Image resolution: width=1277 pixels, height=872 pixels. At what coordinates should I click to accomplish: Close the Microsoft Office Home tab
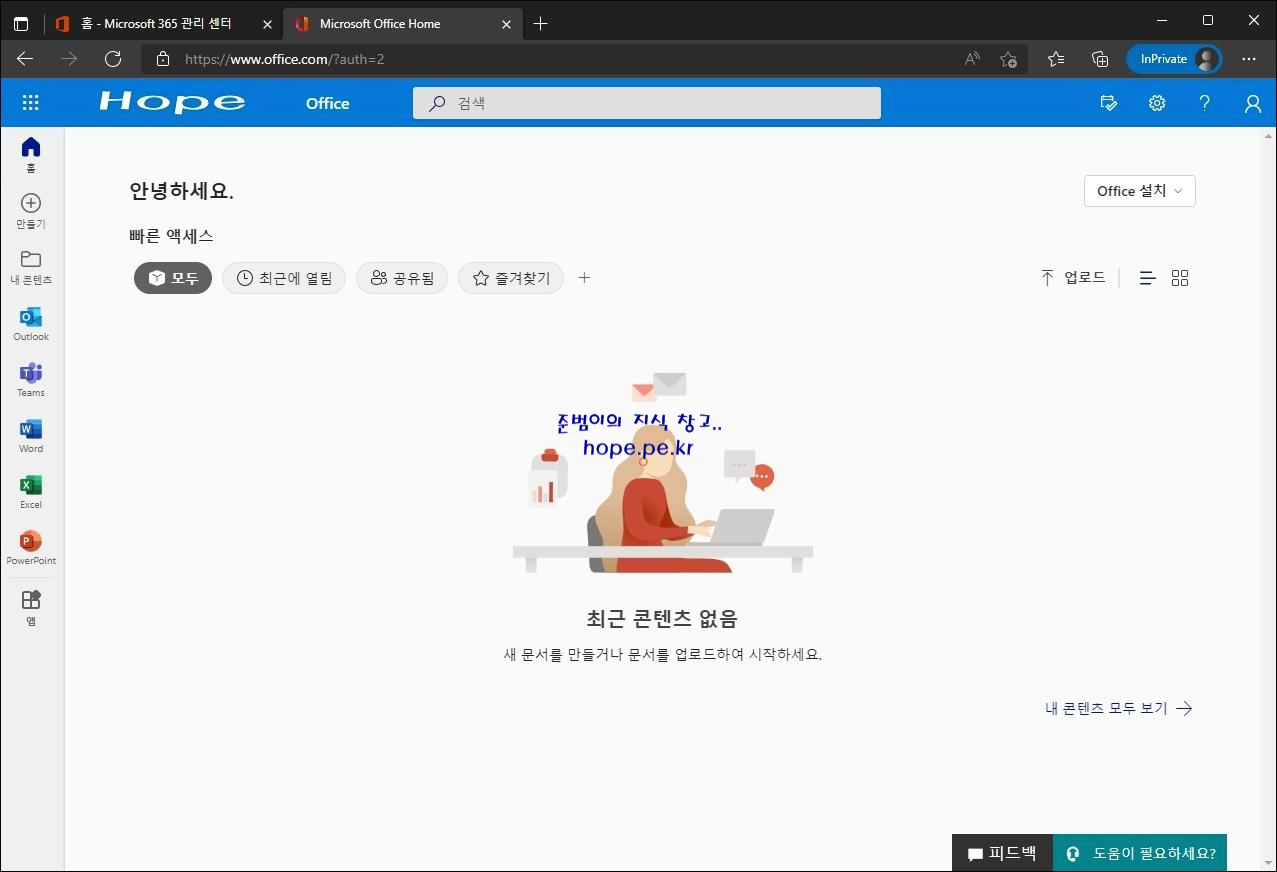(x=506, y=24)
